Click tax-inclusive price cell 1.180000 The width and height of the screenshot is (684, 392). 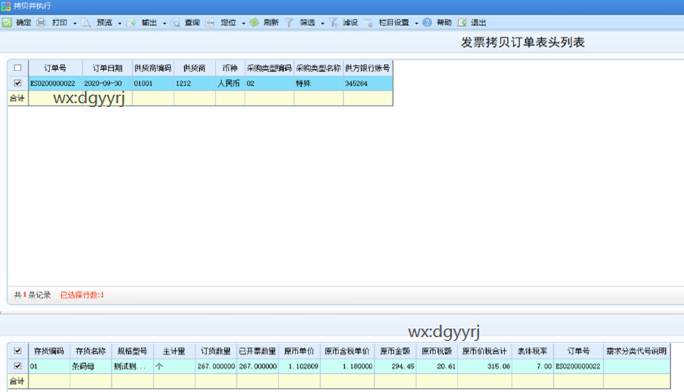click(347, 366)
